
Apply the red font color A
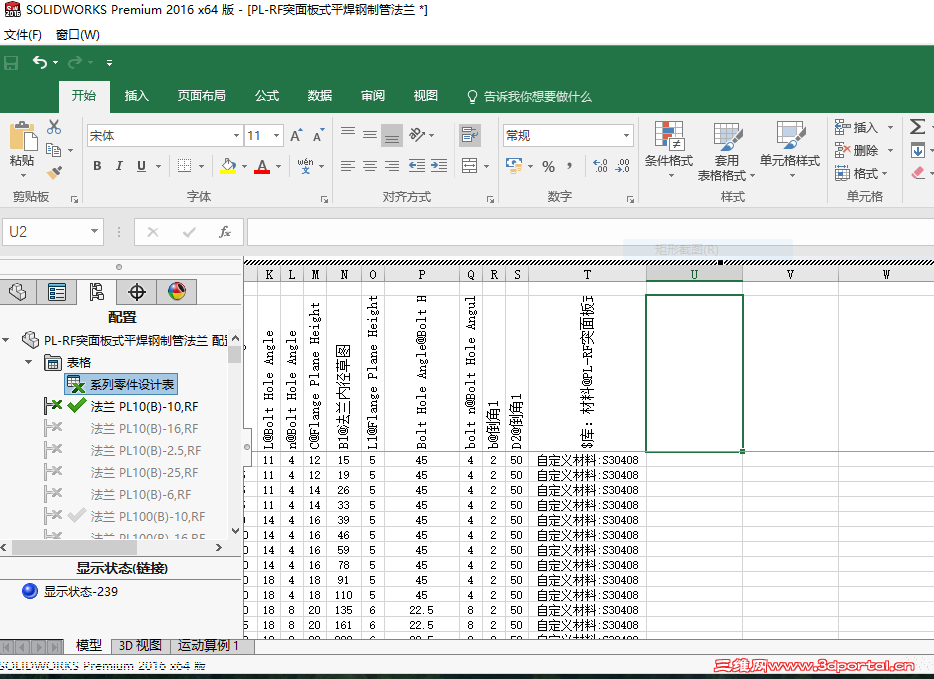[262, 166]
